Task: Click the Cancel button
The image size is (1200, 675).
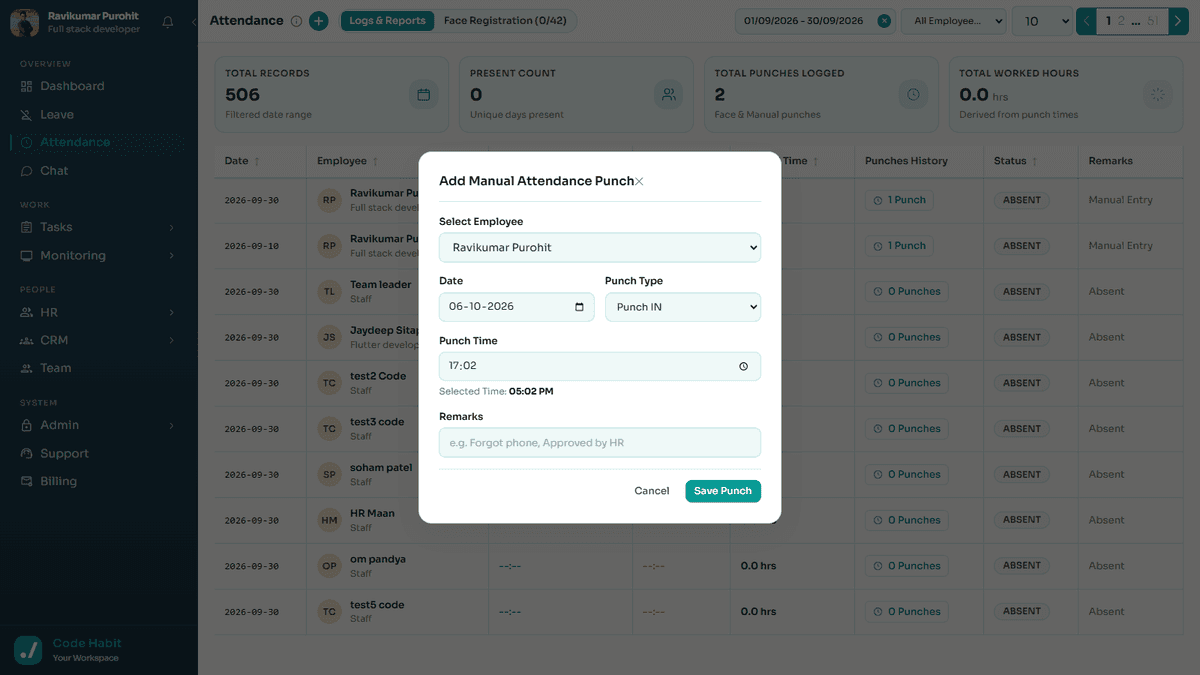Action: 652,491
